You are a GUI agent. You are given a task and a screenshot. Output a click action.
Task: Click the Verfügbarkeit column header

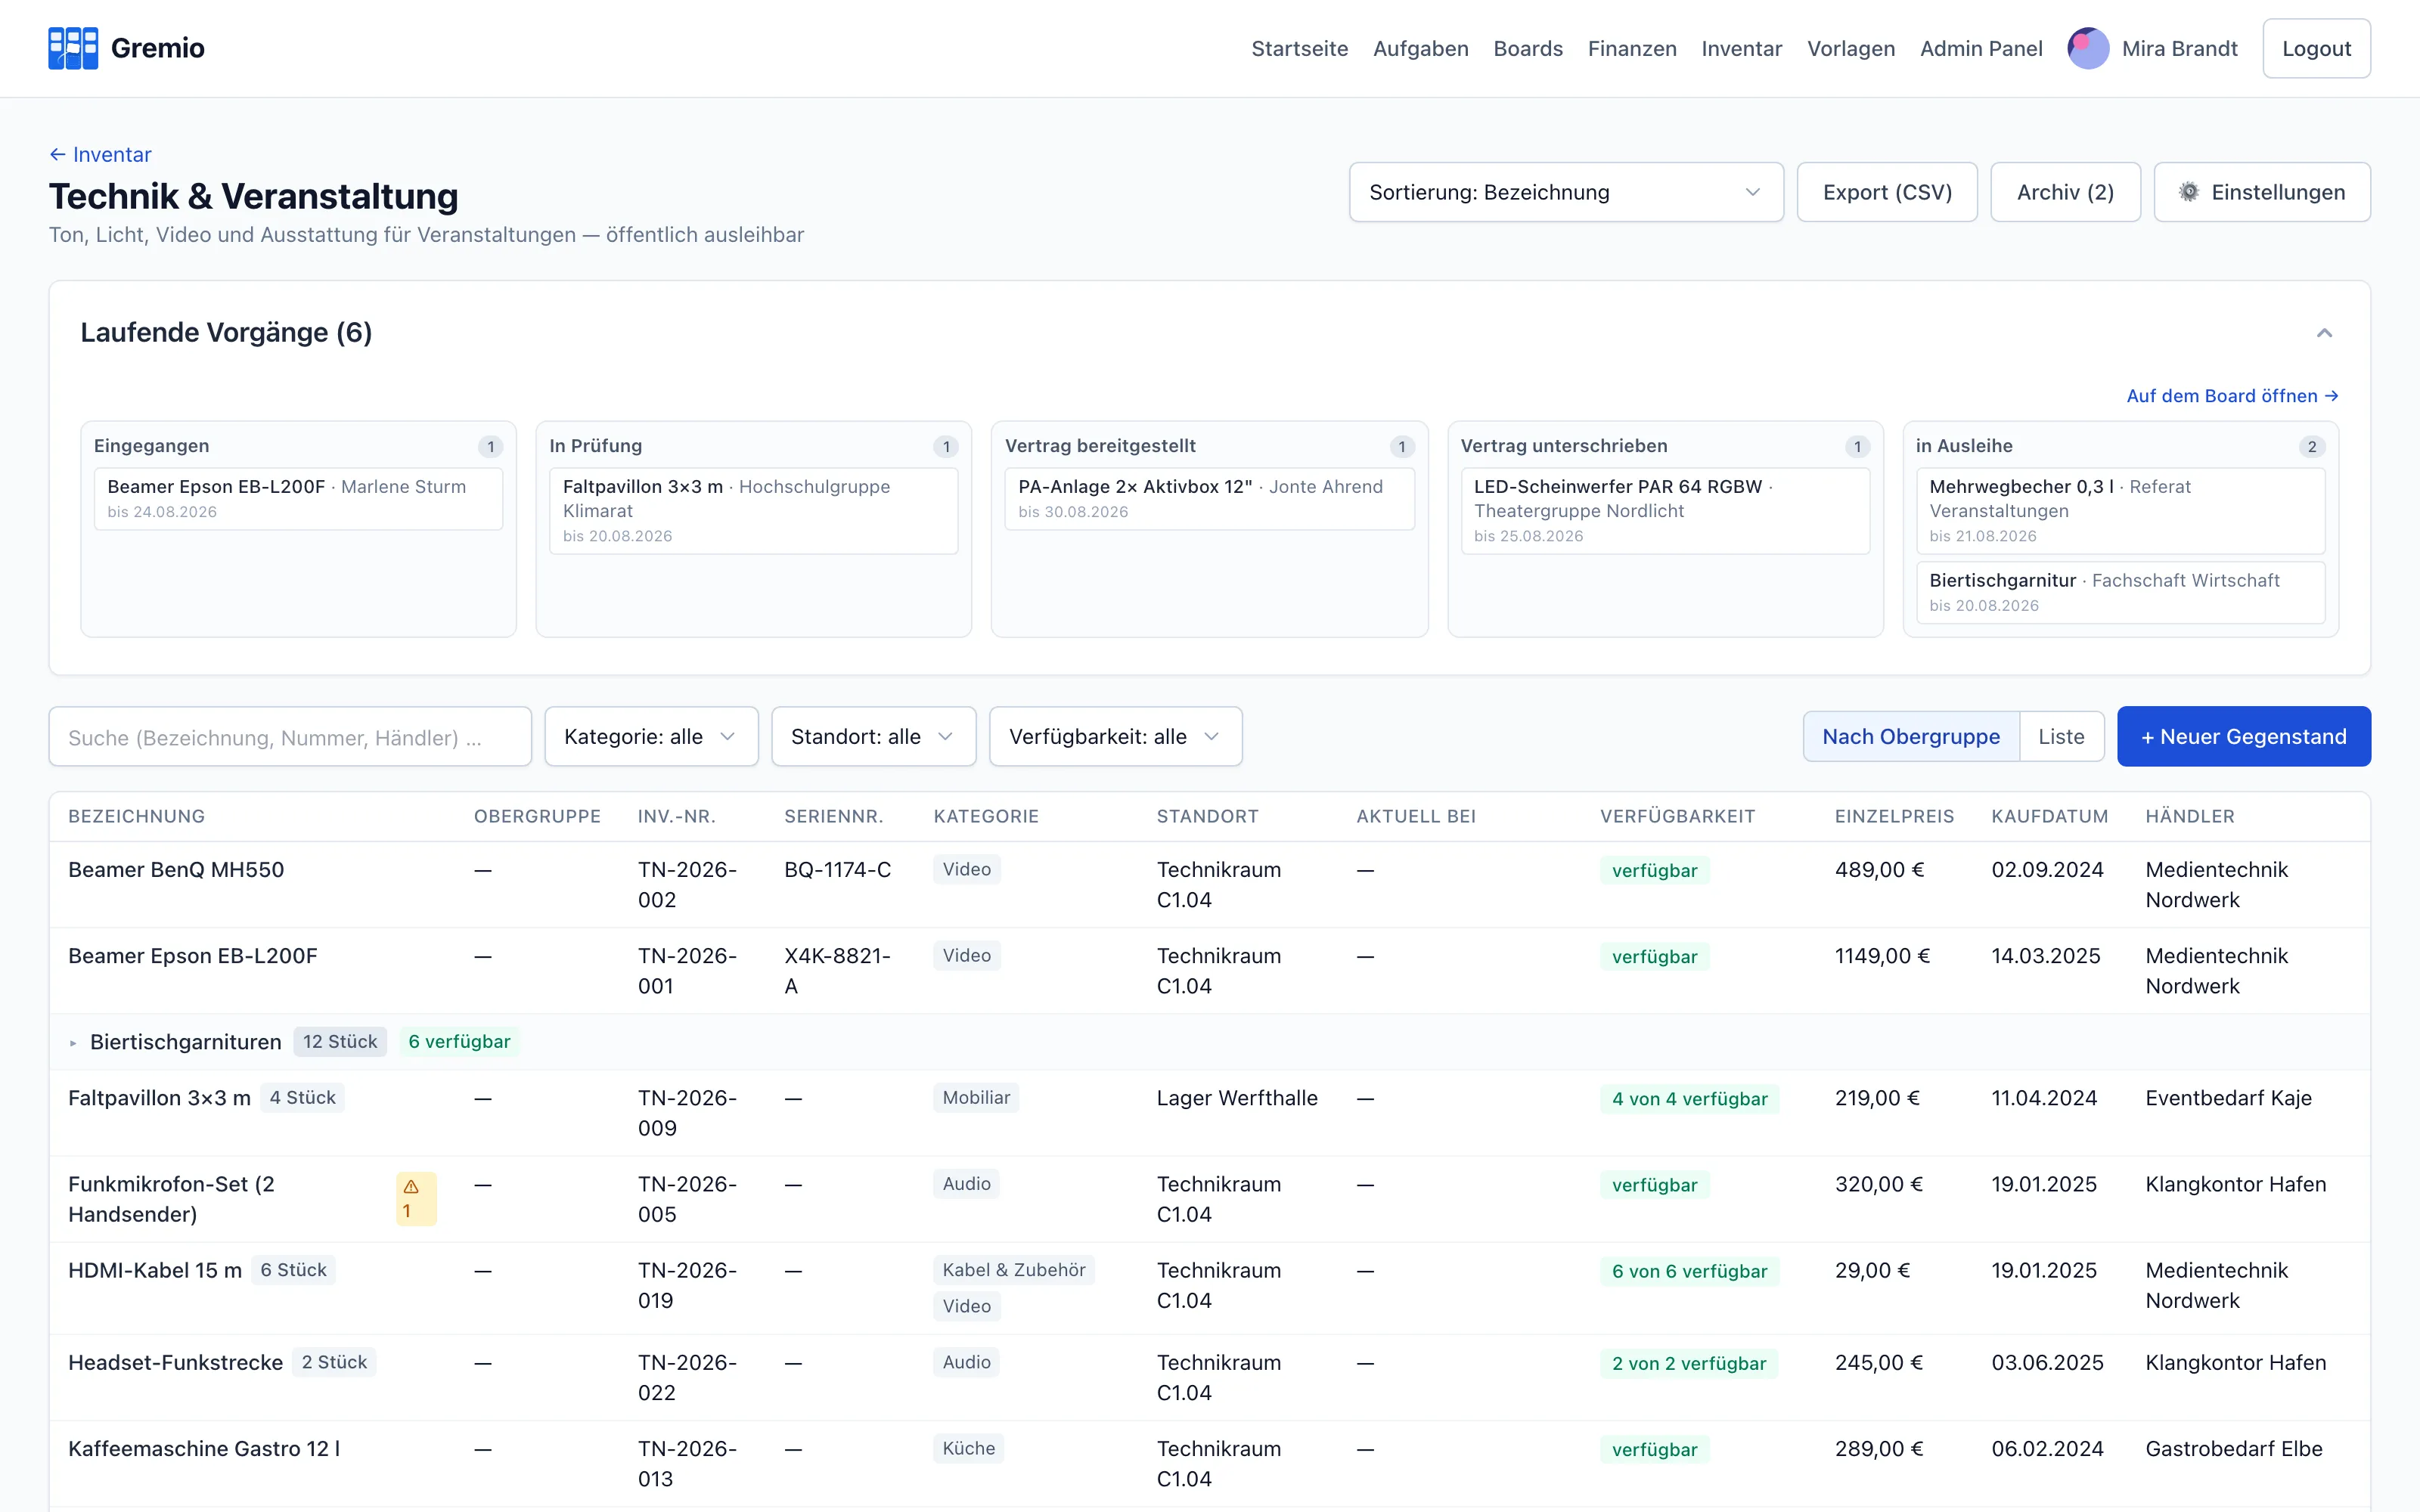pyautogui.click(x=1677, y=816)
